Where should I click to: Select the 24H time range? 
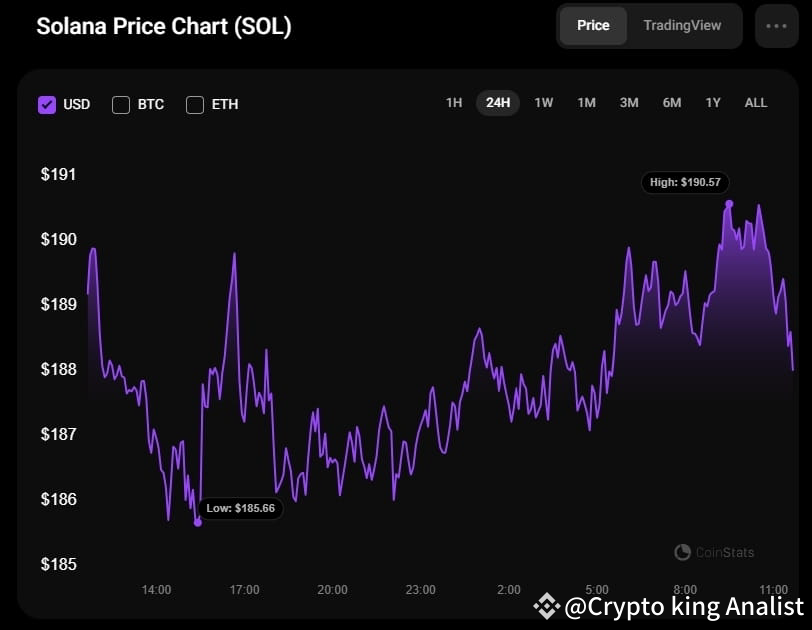(x=498, y=103)
